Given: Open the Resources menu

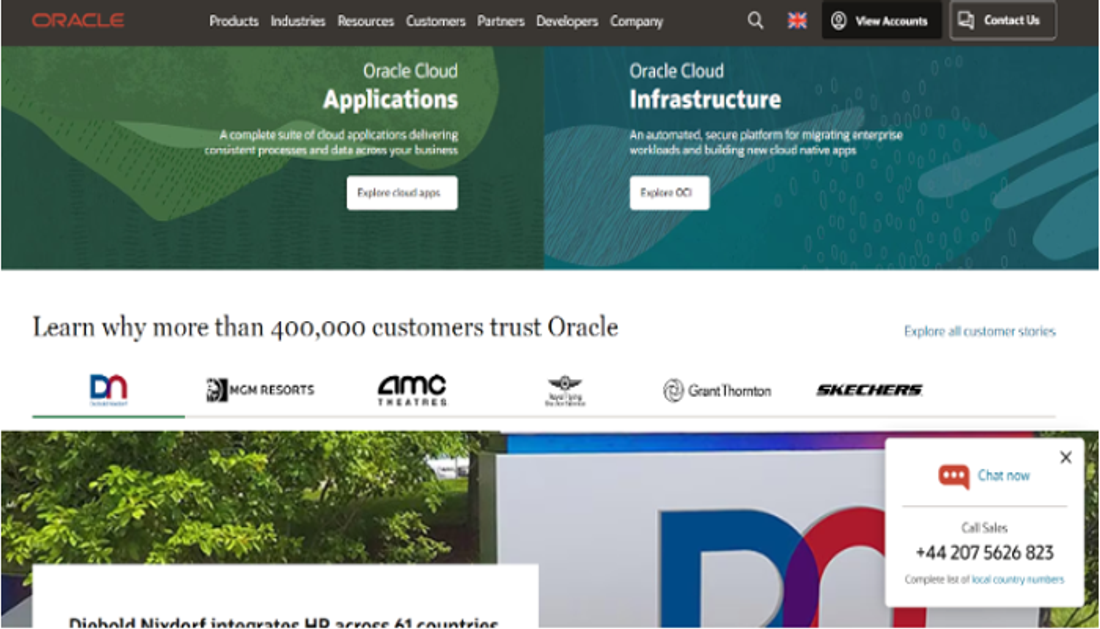Looking at the screenshot, I should (365, 21).
